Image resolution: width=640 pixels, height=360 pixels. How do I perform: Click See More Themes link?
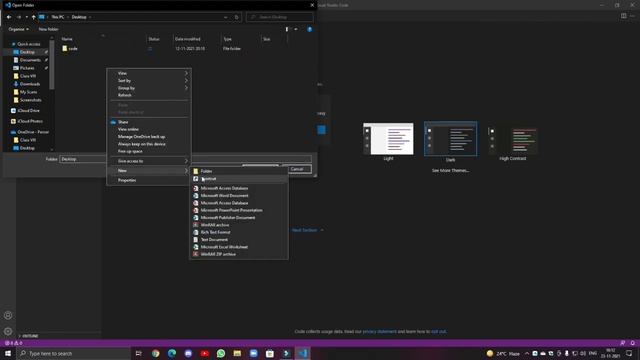click(x=450, y=171)
